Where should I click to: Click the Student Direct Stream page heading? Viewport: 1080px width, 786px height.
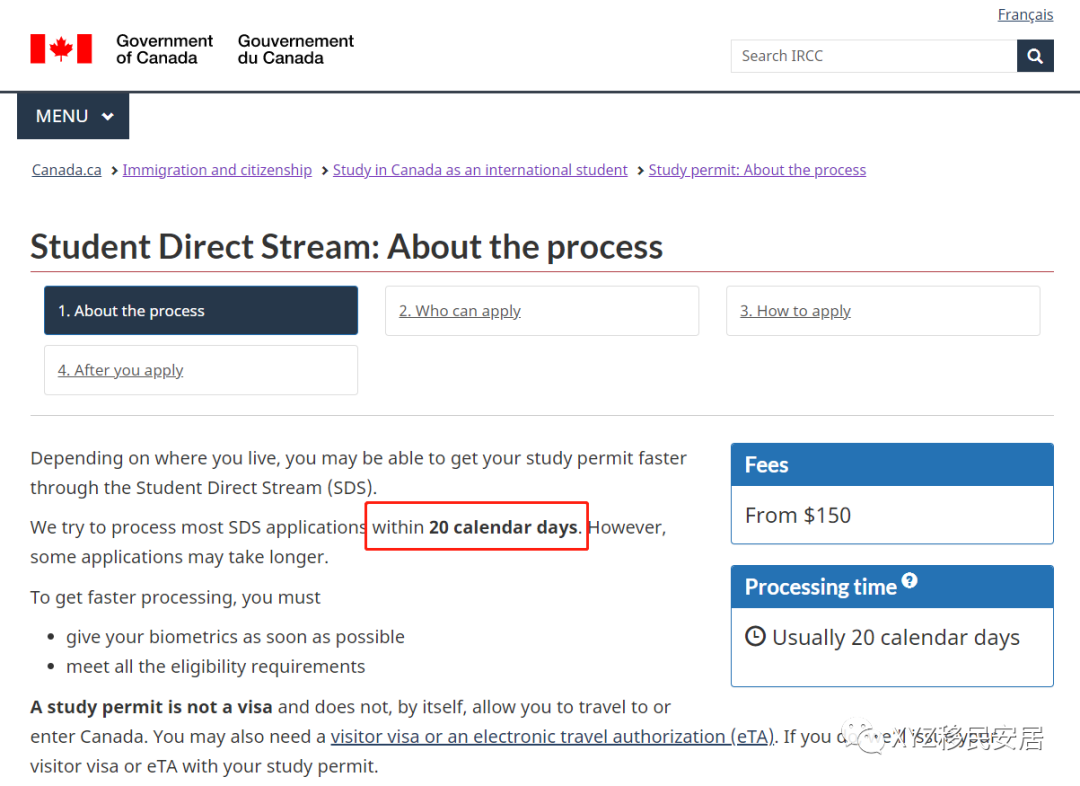tap(346, 247)
